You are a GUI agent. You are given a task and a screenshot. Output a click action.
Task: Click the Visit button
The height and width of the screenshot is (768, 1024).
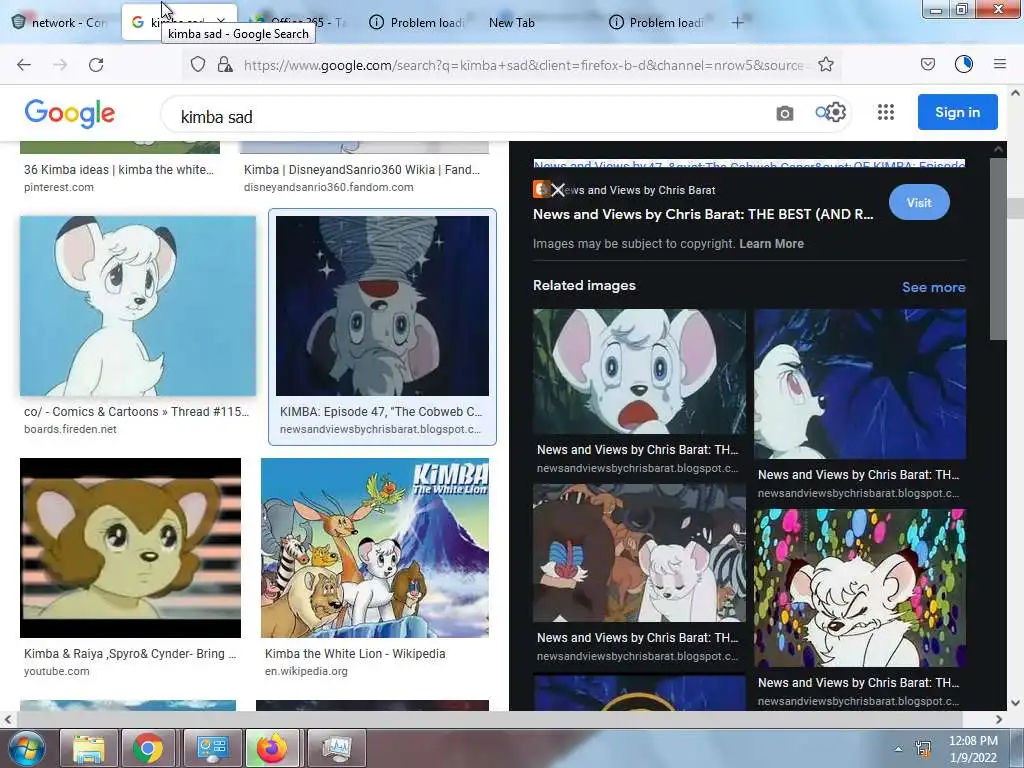coord(919,202)
